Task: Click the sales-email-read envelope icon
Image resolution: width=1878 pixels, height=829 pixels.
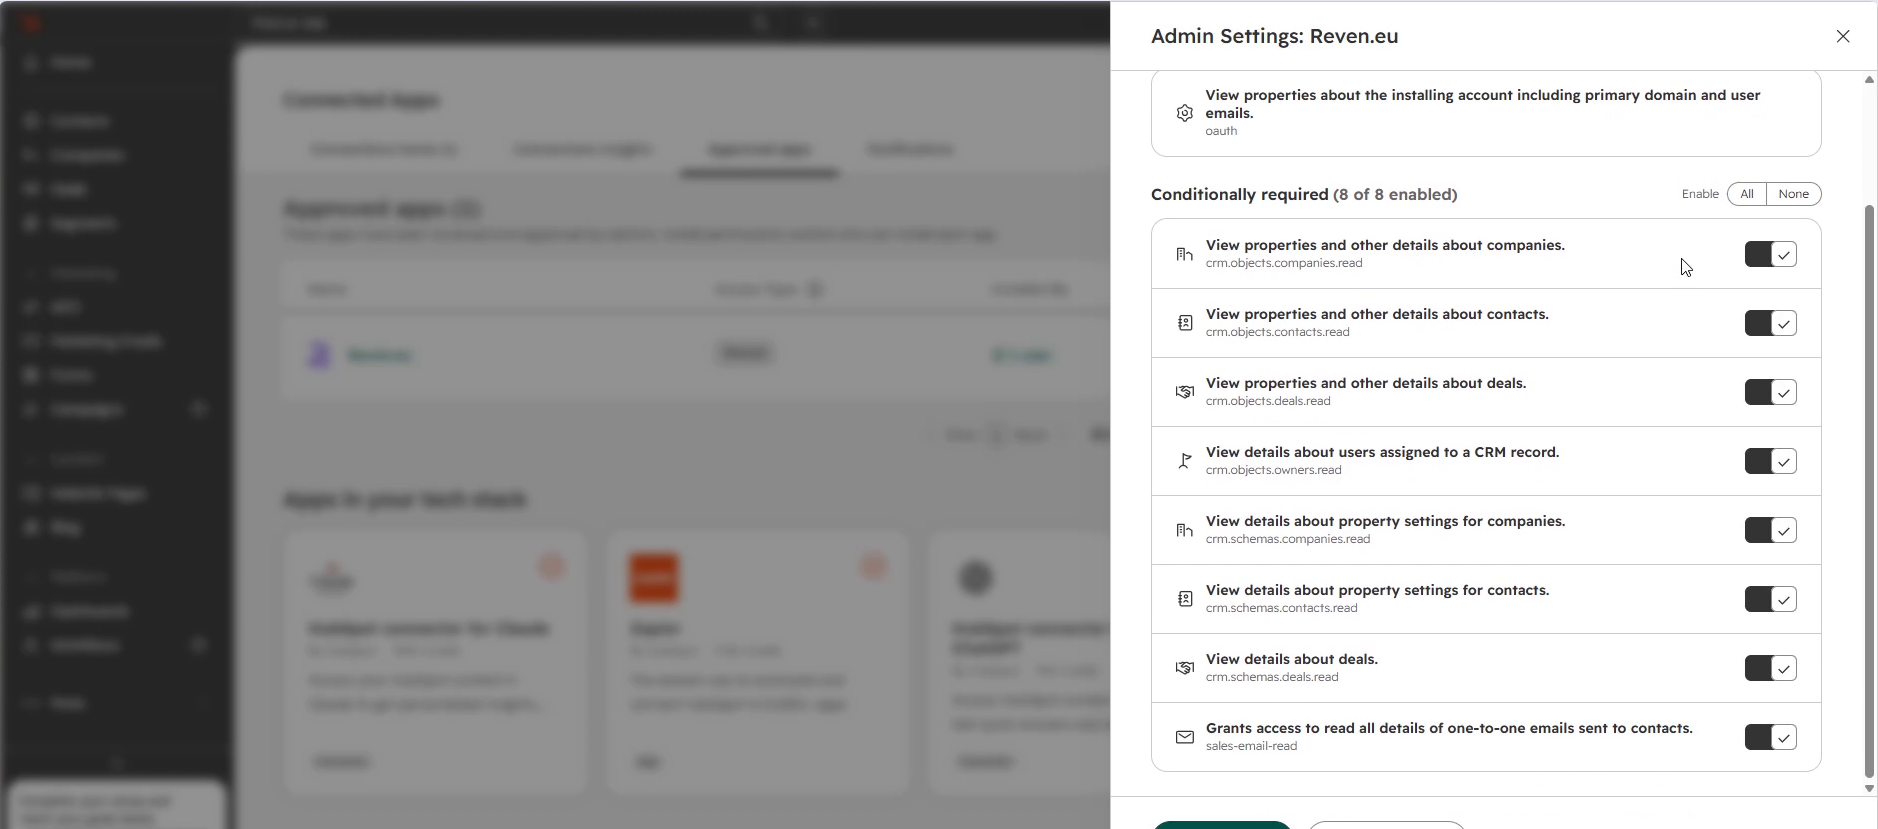Action: 1185,737
